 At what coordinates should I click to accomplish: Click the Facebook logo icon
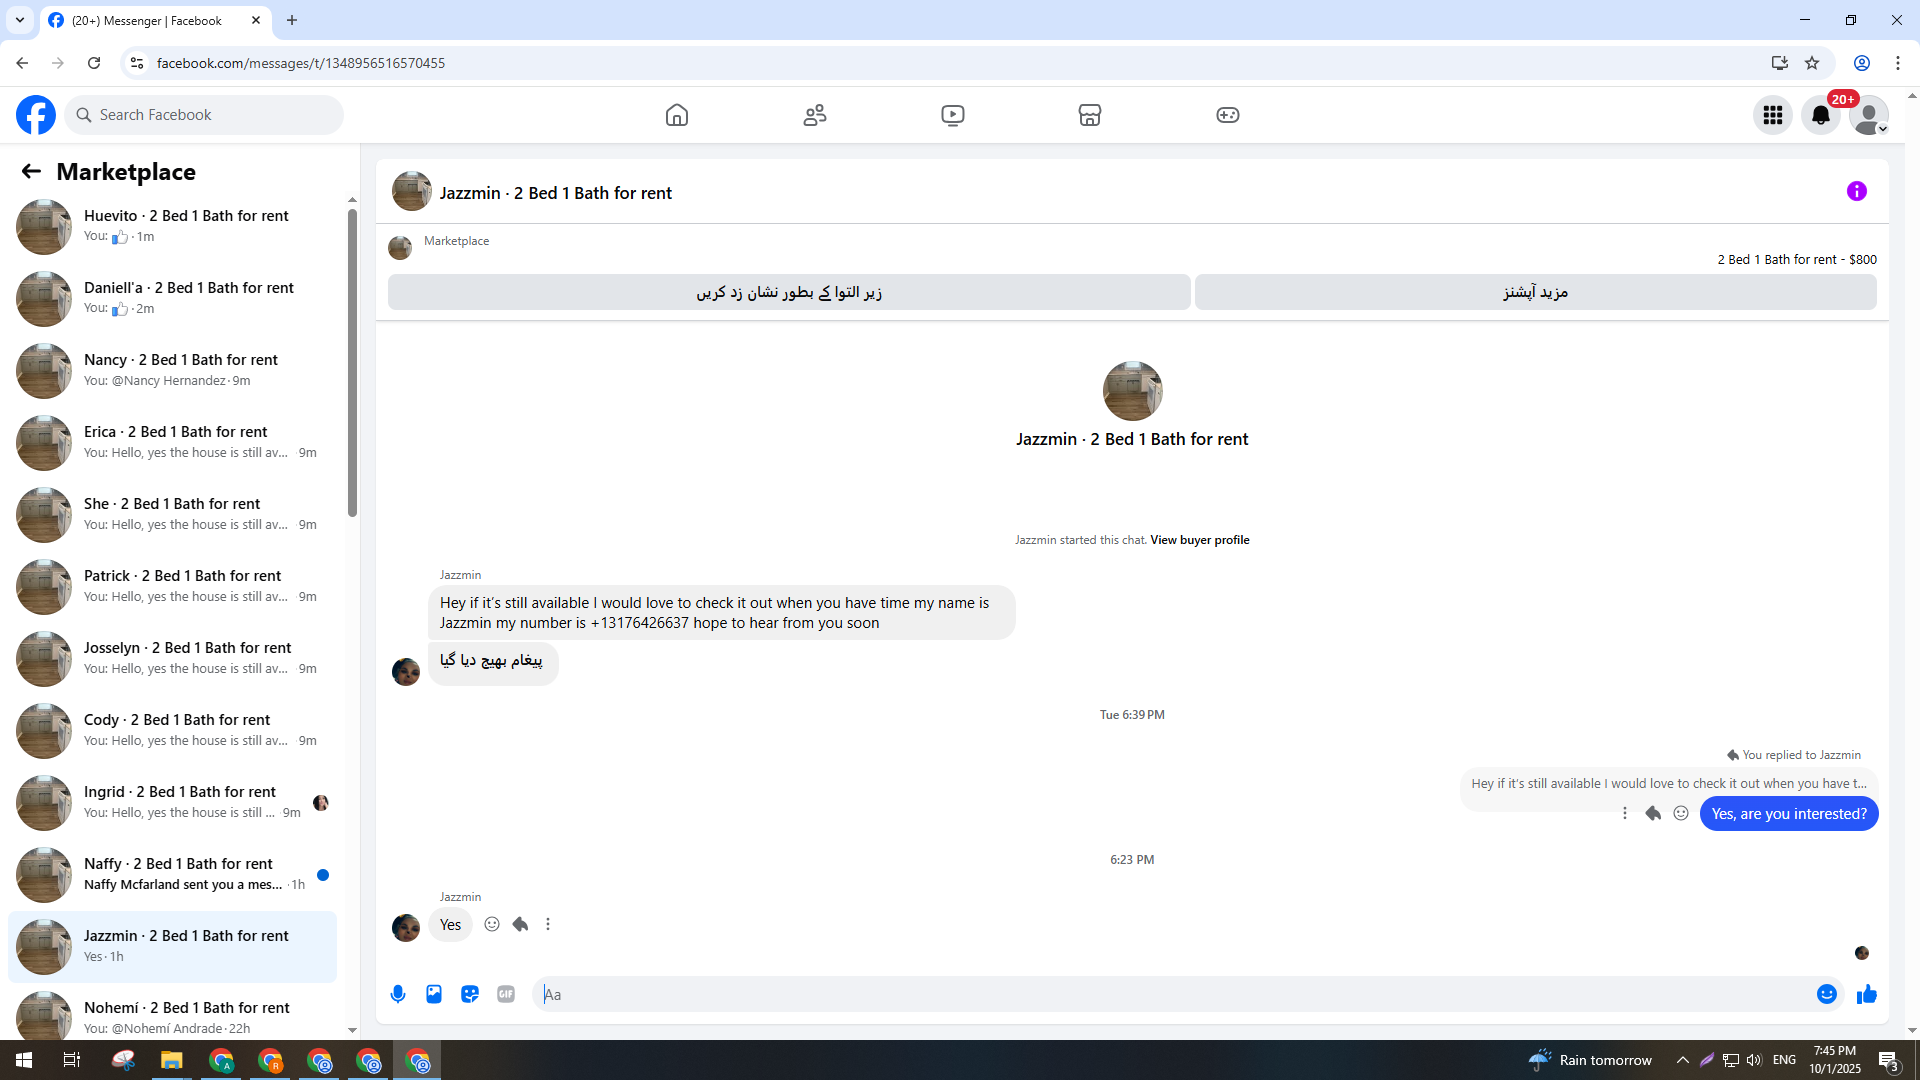(36, 115)
